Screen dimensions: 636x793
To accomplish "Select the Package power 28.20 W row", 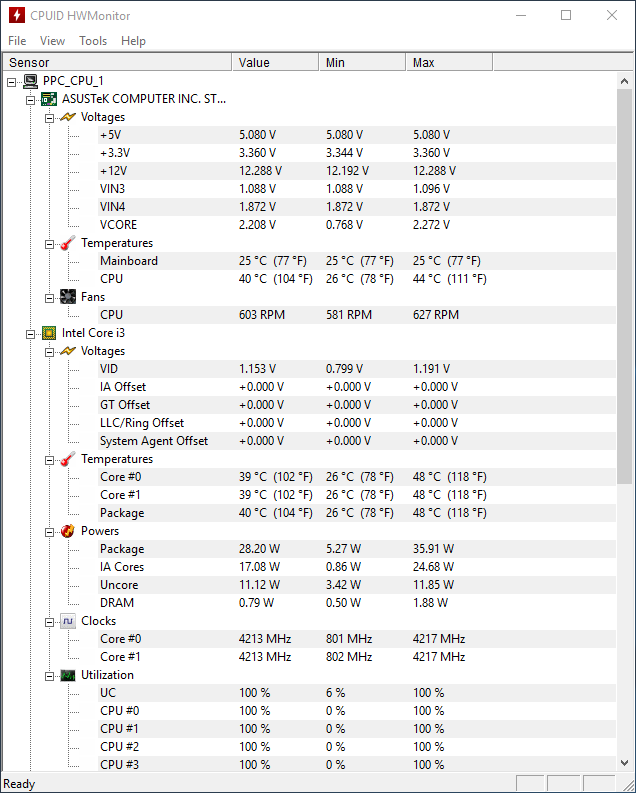I will click(x=357, y=549).
